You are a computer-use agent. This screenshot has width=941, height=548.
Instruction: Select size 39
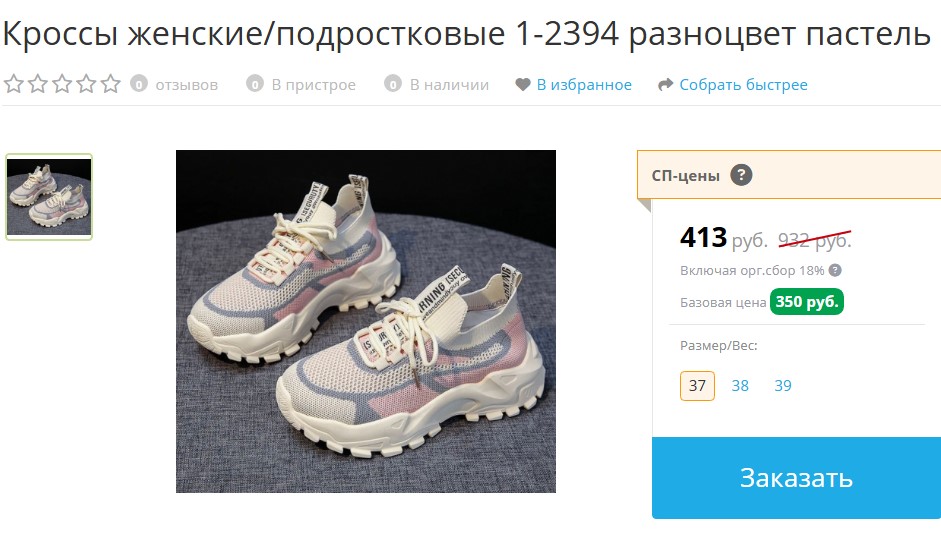[x=783, y=385]
